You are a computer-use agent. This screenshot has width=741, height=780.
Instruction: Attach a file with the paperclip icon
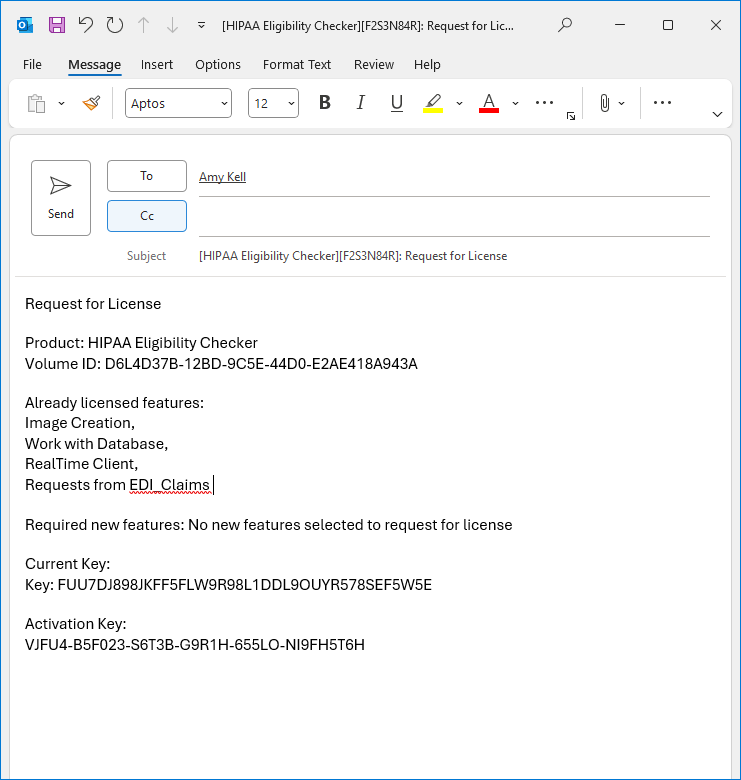(x=604, y=103)
